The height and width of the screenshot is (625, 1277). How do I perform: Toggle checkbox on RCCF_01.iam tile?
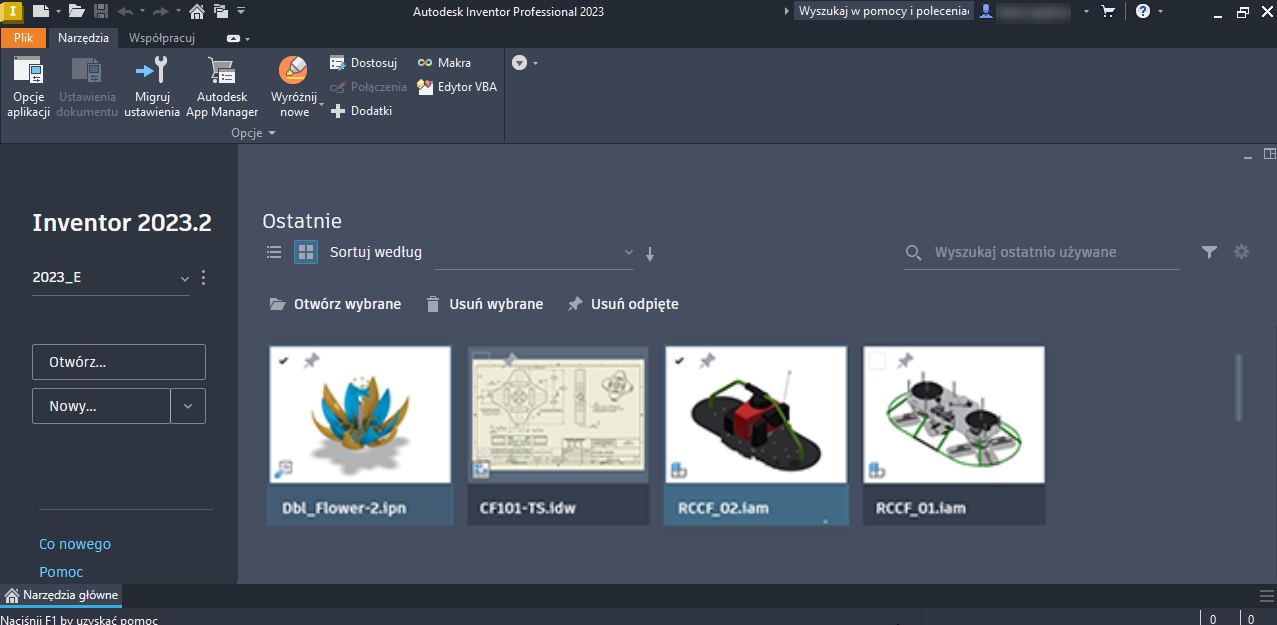[878, 361]
